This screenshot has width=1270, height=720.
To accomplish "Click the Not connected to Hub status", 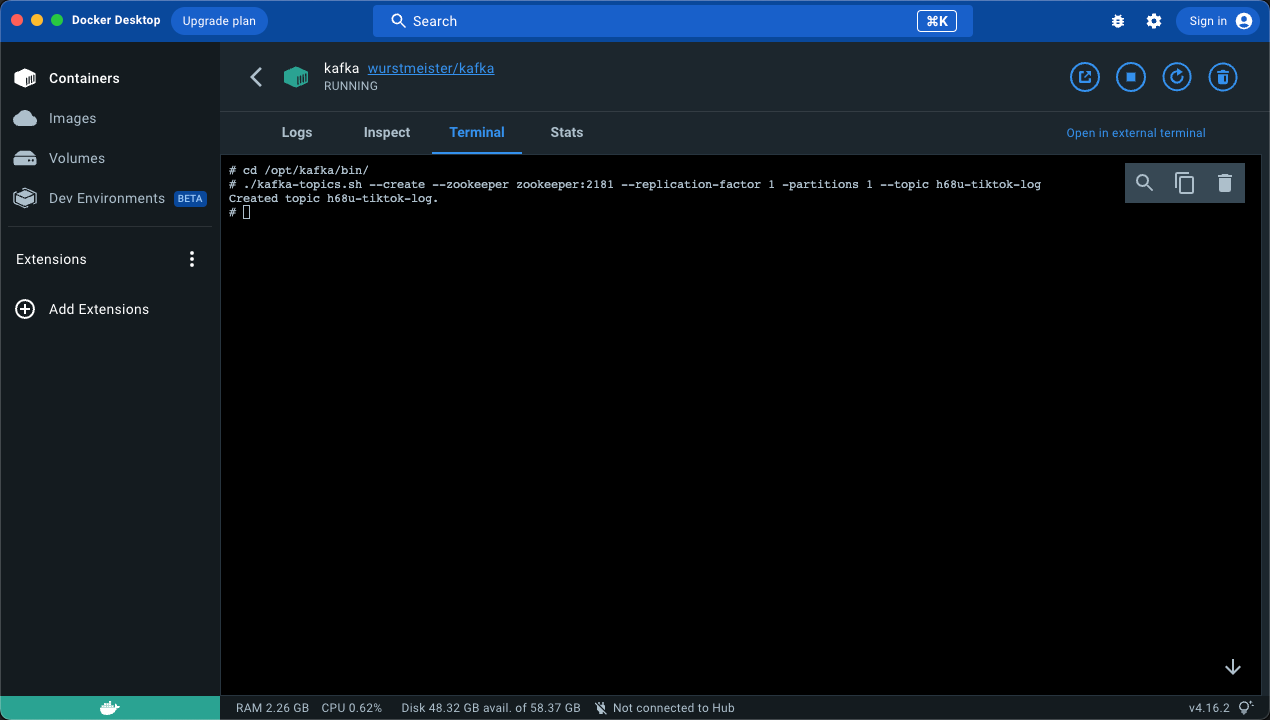I will point(664,708).
